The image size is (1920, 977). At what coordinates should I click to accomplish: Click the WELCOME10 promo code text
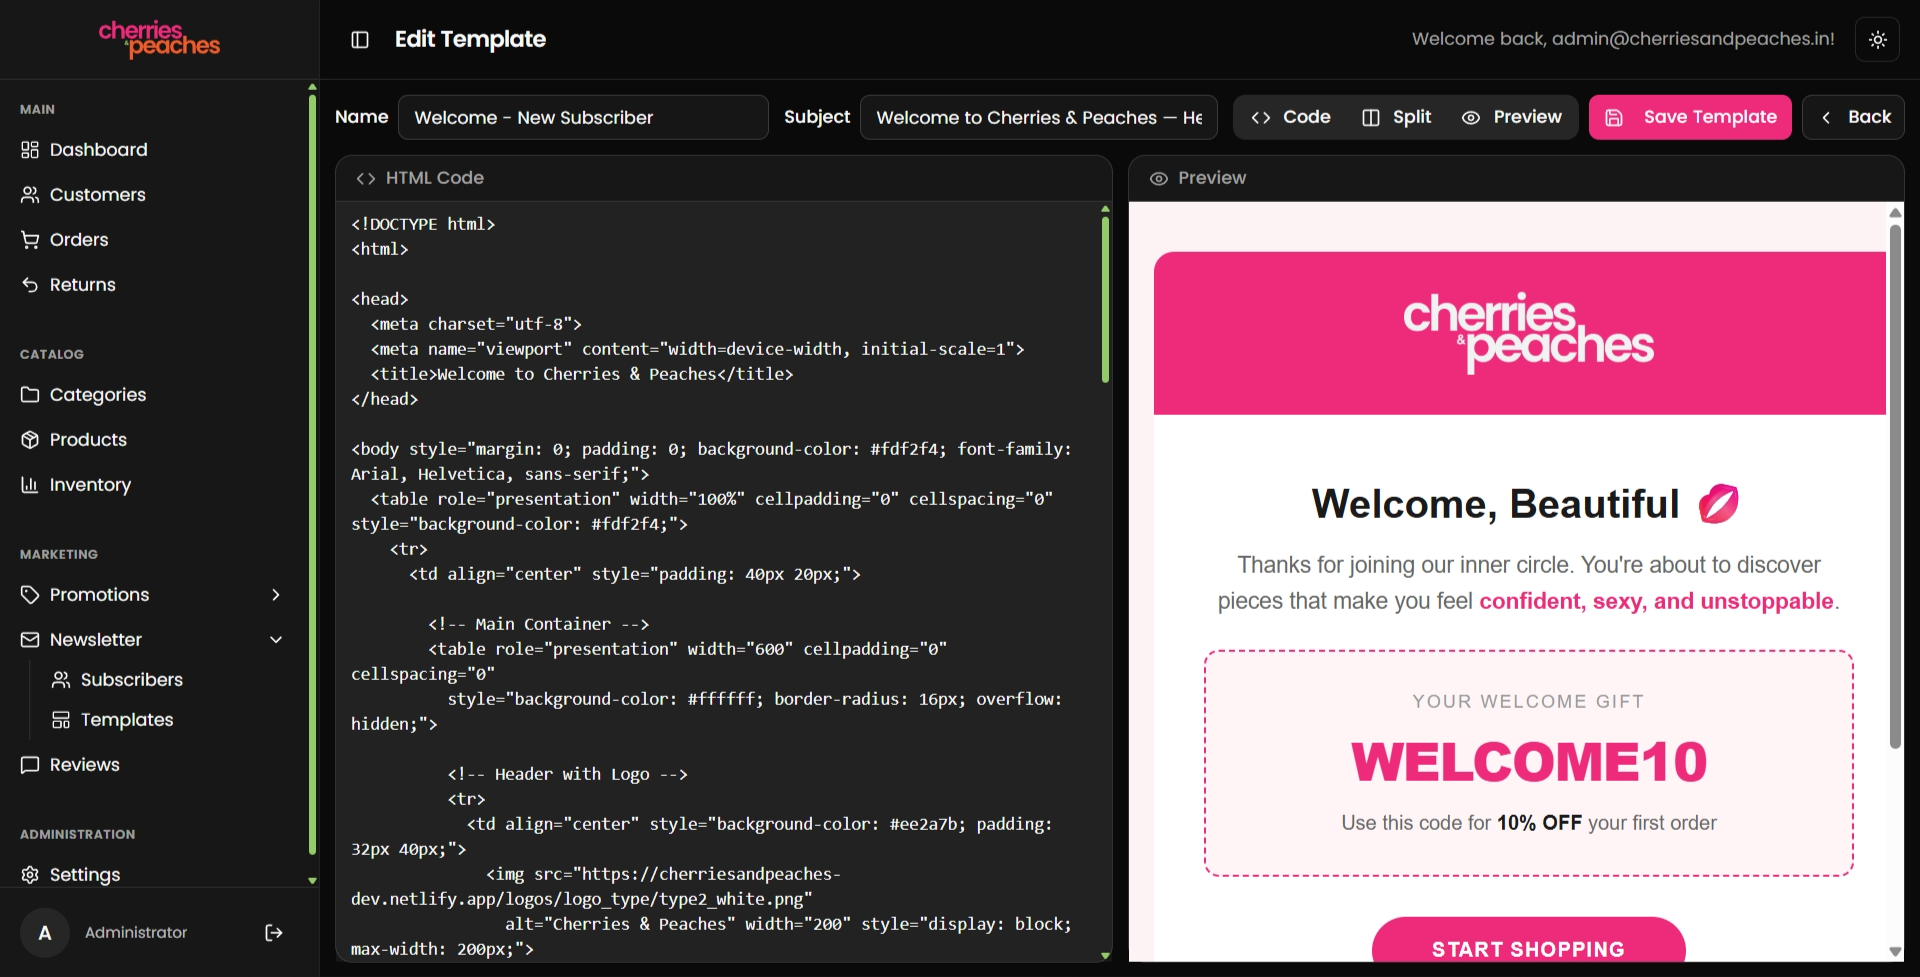[x=1528, y=762]
